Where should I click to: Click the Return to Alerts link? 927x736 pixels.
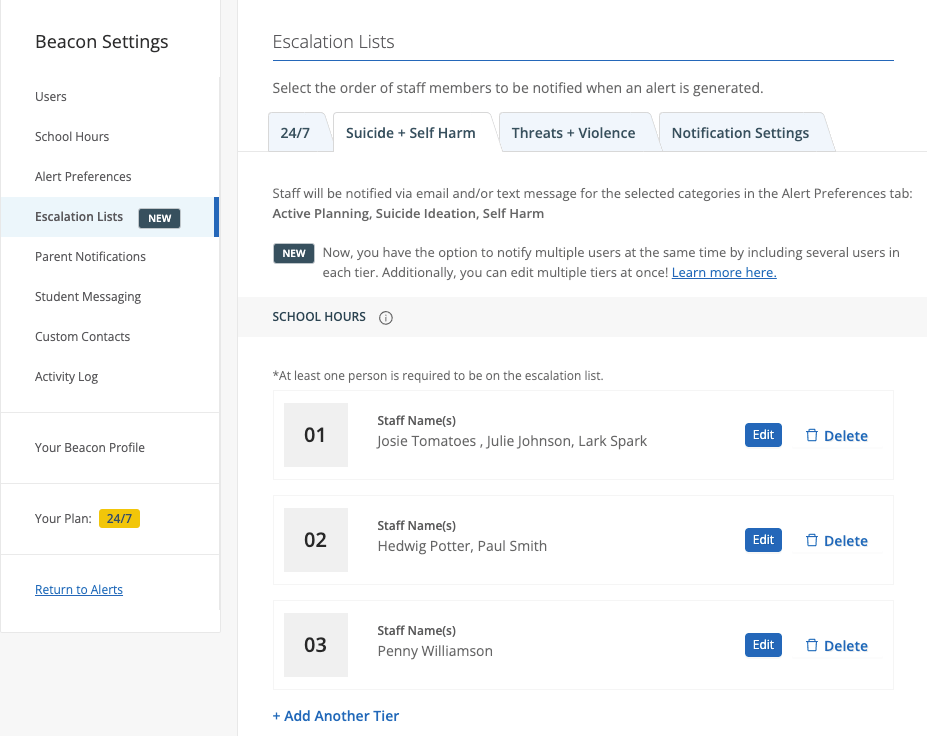(x=79, y=589)
